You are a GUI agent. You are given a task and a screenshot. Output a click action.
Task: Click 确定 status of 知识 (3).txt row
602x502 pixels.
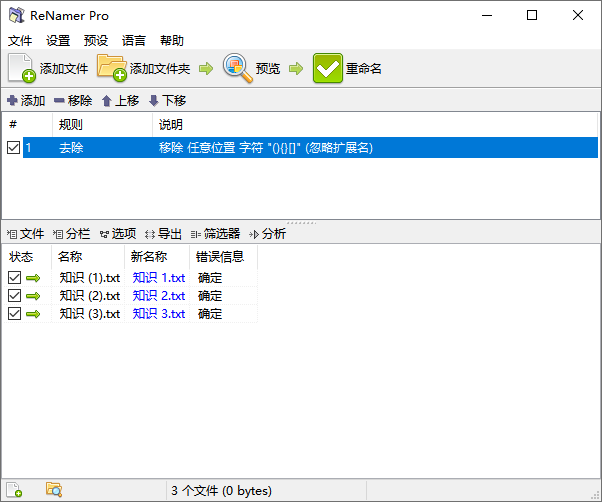click(210, 314)
